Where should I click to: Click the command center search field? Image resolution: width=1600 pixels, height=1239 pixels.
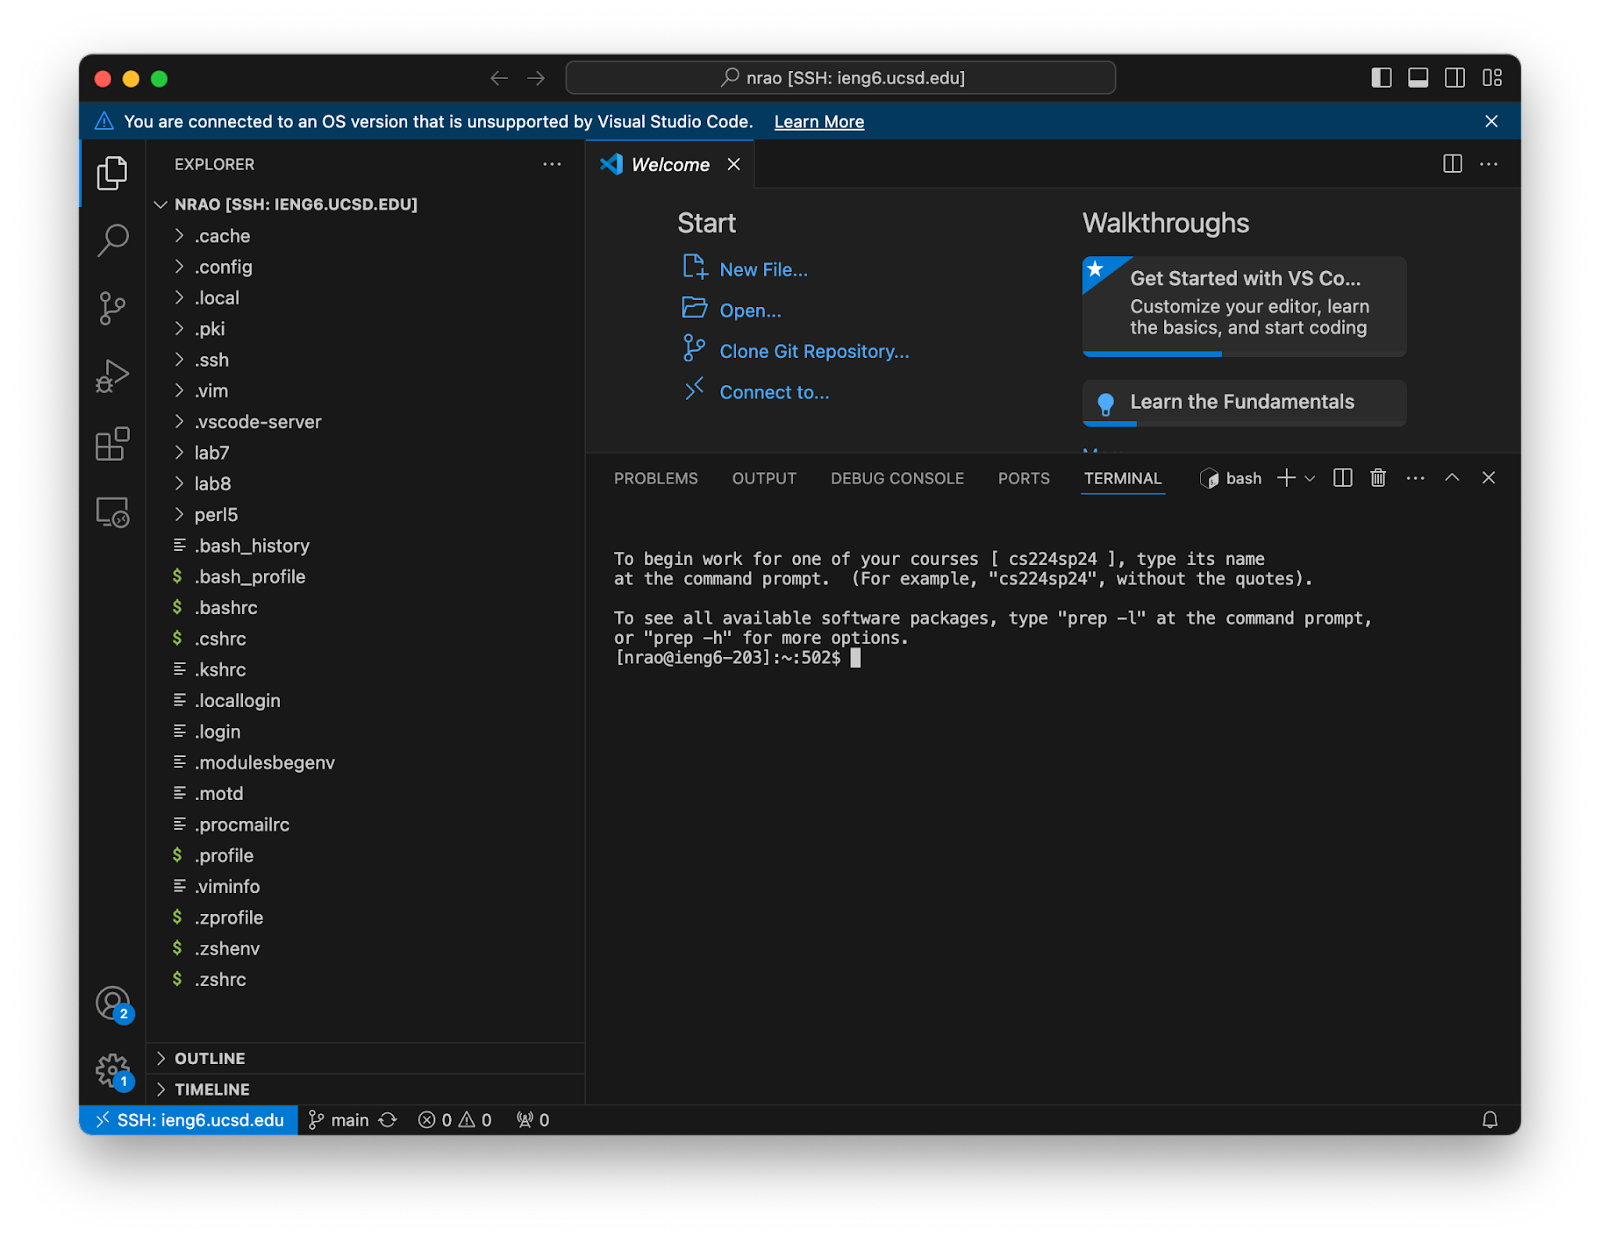coord(841,78)
